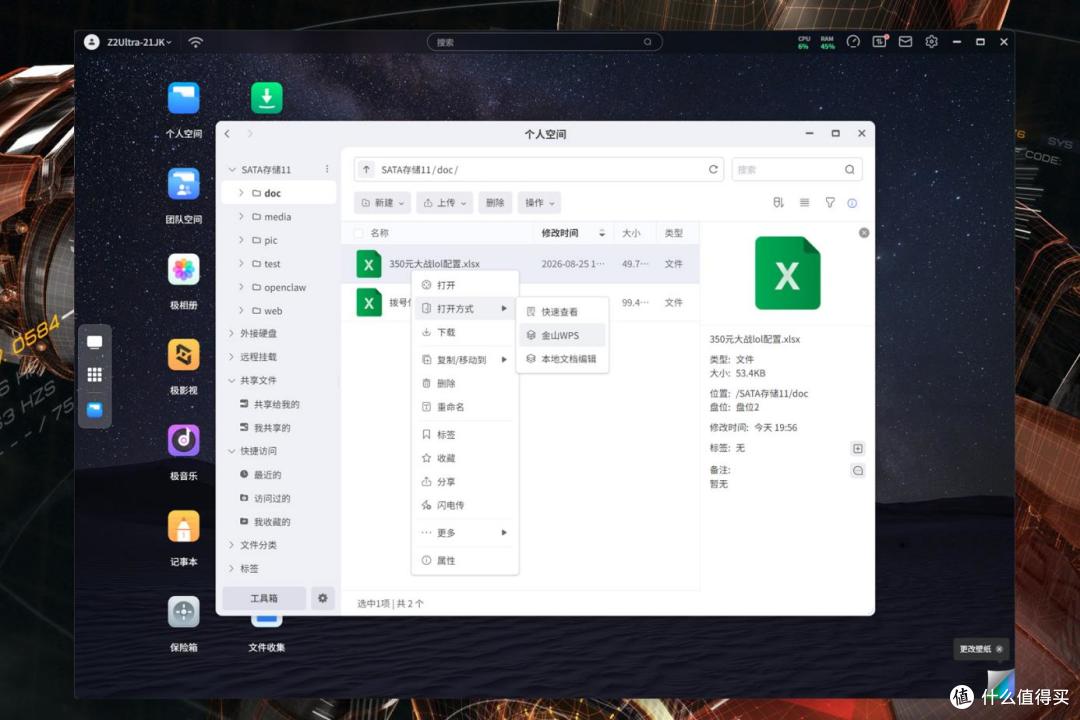Click the user avatar icon in top bar
This screenshot has height=720, width=1080.
[92, 42]
